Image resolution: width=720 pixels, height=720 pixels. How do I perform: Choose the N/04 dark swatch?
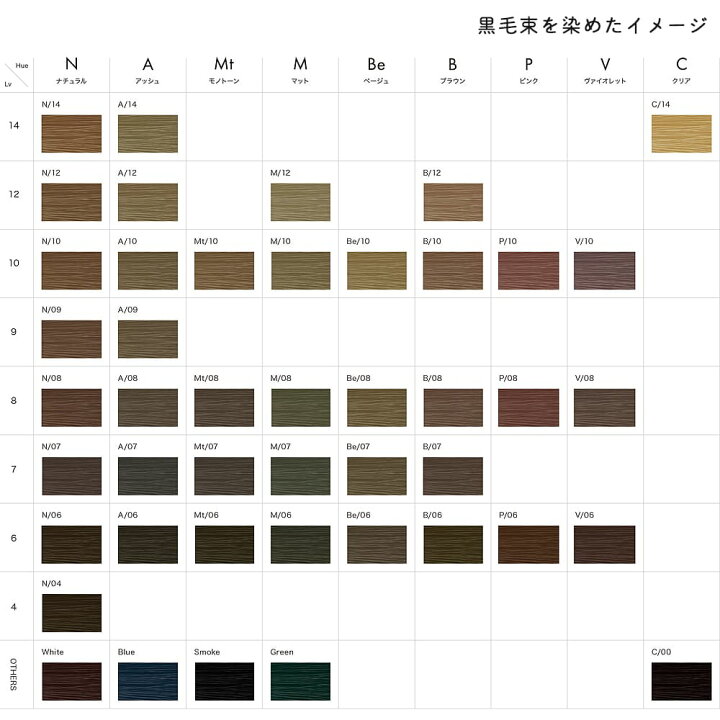click(71, 613)
